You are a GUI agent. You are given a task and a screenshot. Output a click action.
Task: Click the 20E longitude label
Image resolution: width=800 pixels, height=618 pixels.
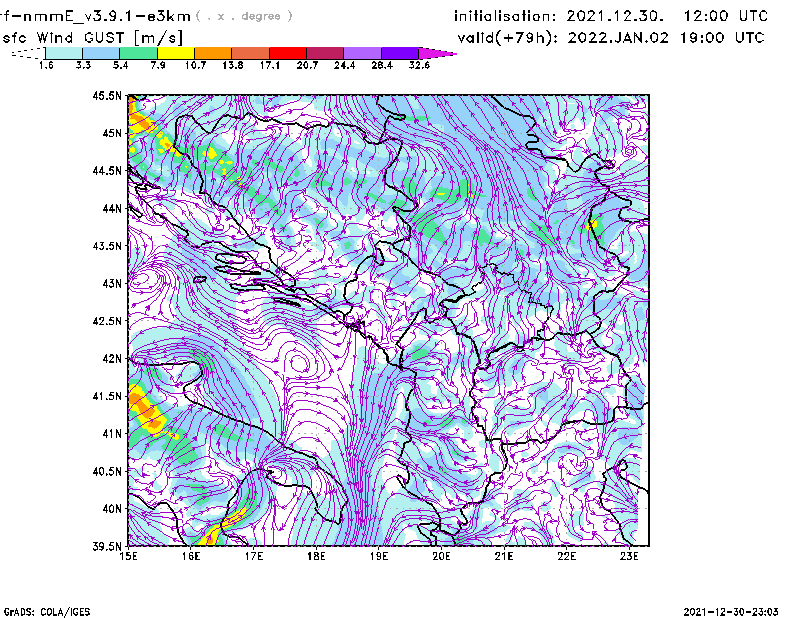click(x=441, y=556)
